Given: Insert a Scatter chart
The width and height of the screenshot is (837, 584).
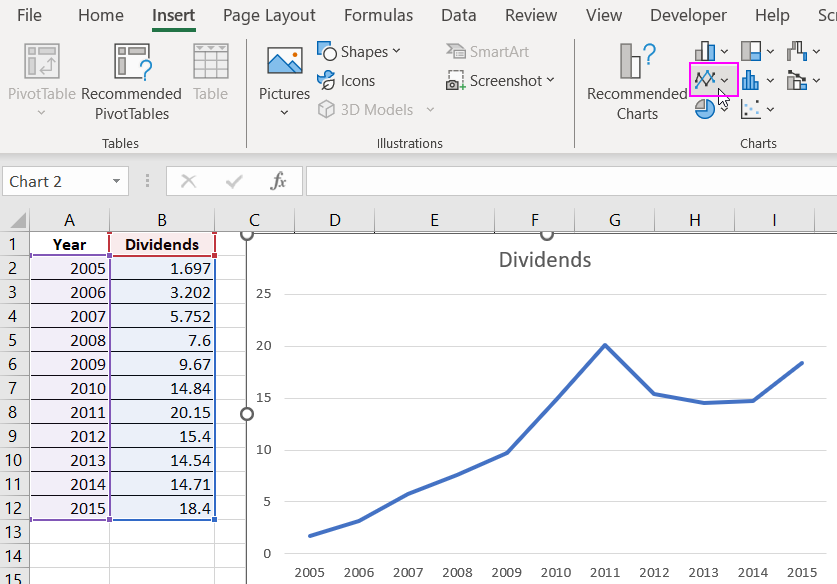Looking at the screenshot, I should pos(748,108).
